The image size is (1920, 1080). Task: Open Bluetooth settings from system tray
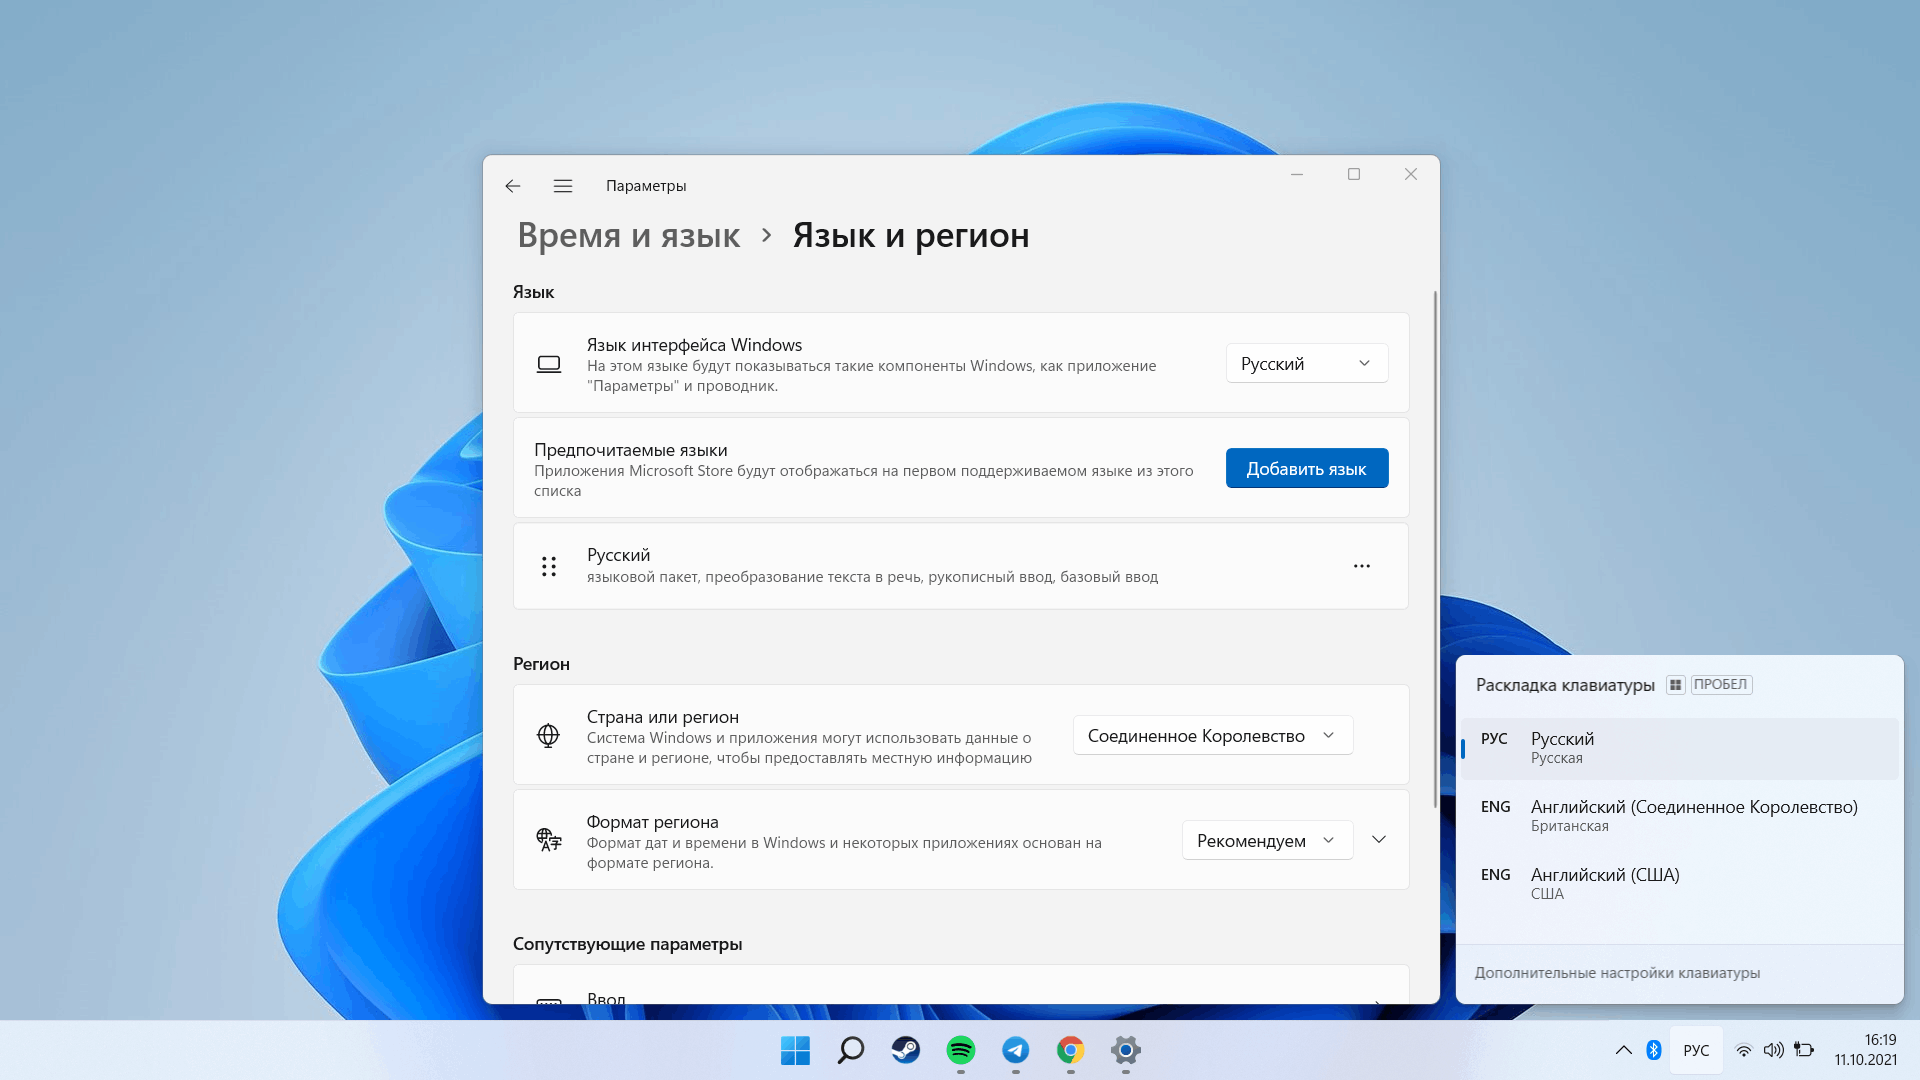point(1654,1051)
